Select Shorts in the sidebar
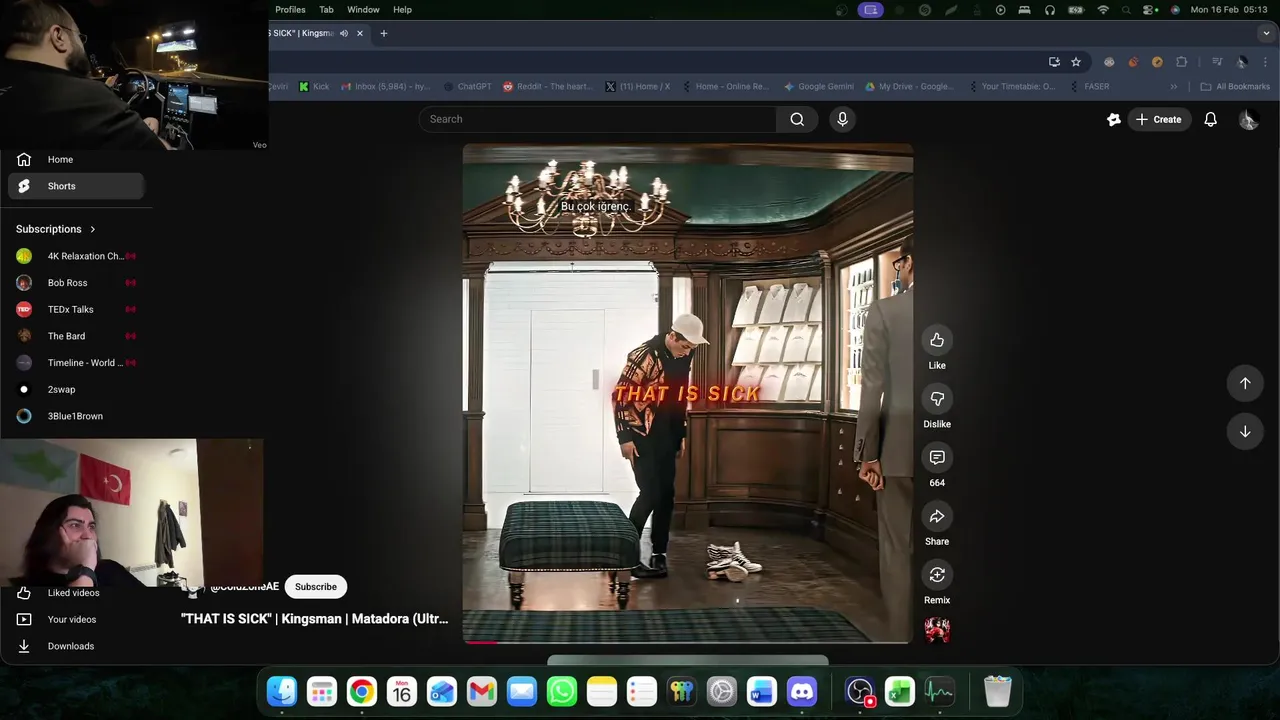1280x720 pixels. tap(76, 186)
